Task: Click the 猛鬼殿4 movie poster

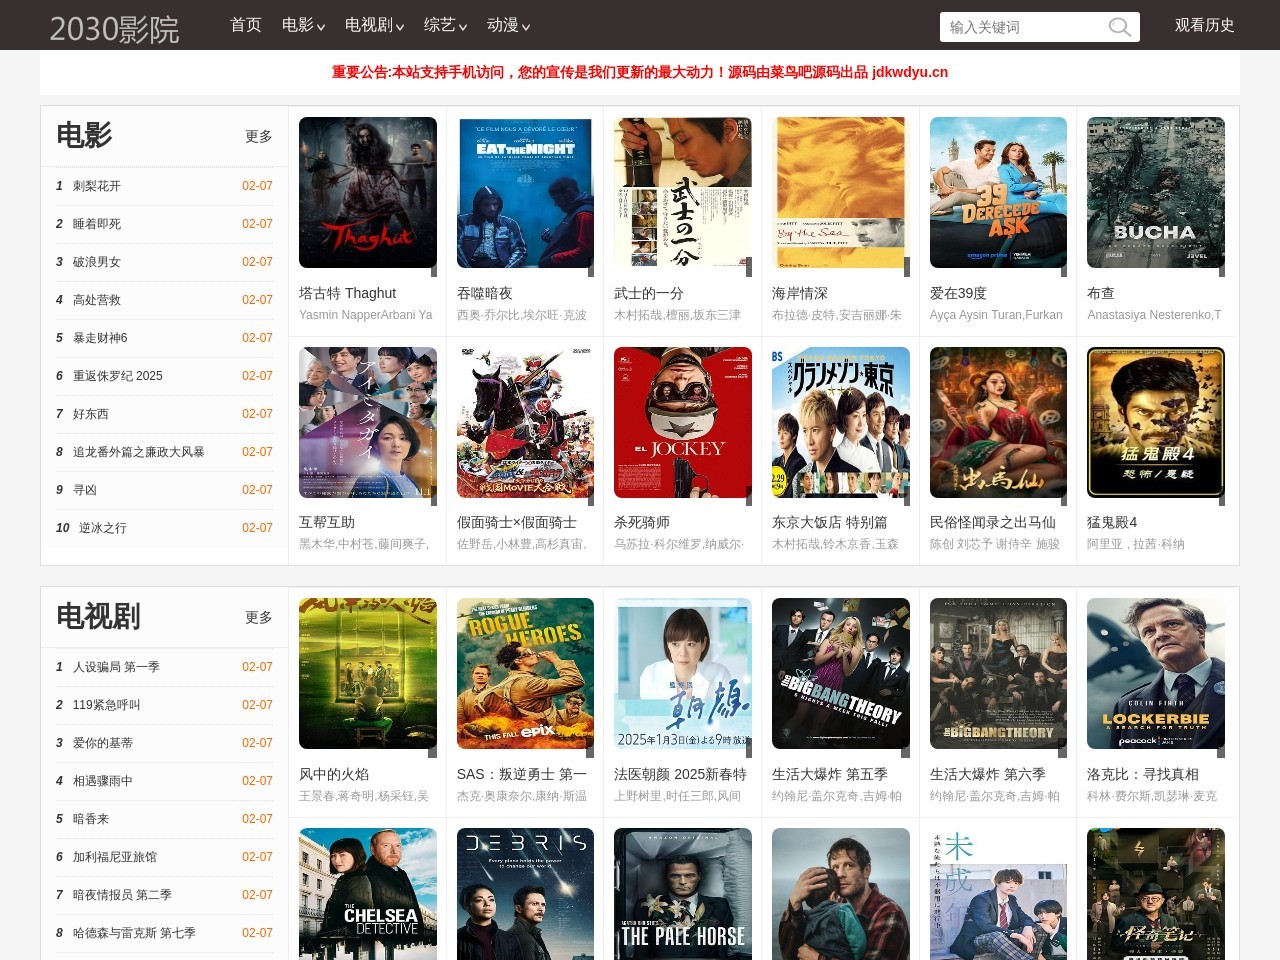Action: click(x=1155, y=422)
